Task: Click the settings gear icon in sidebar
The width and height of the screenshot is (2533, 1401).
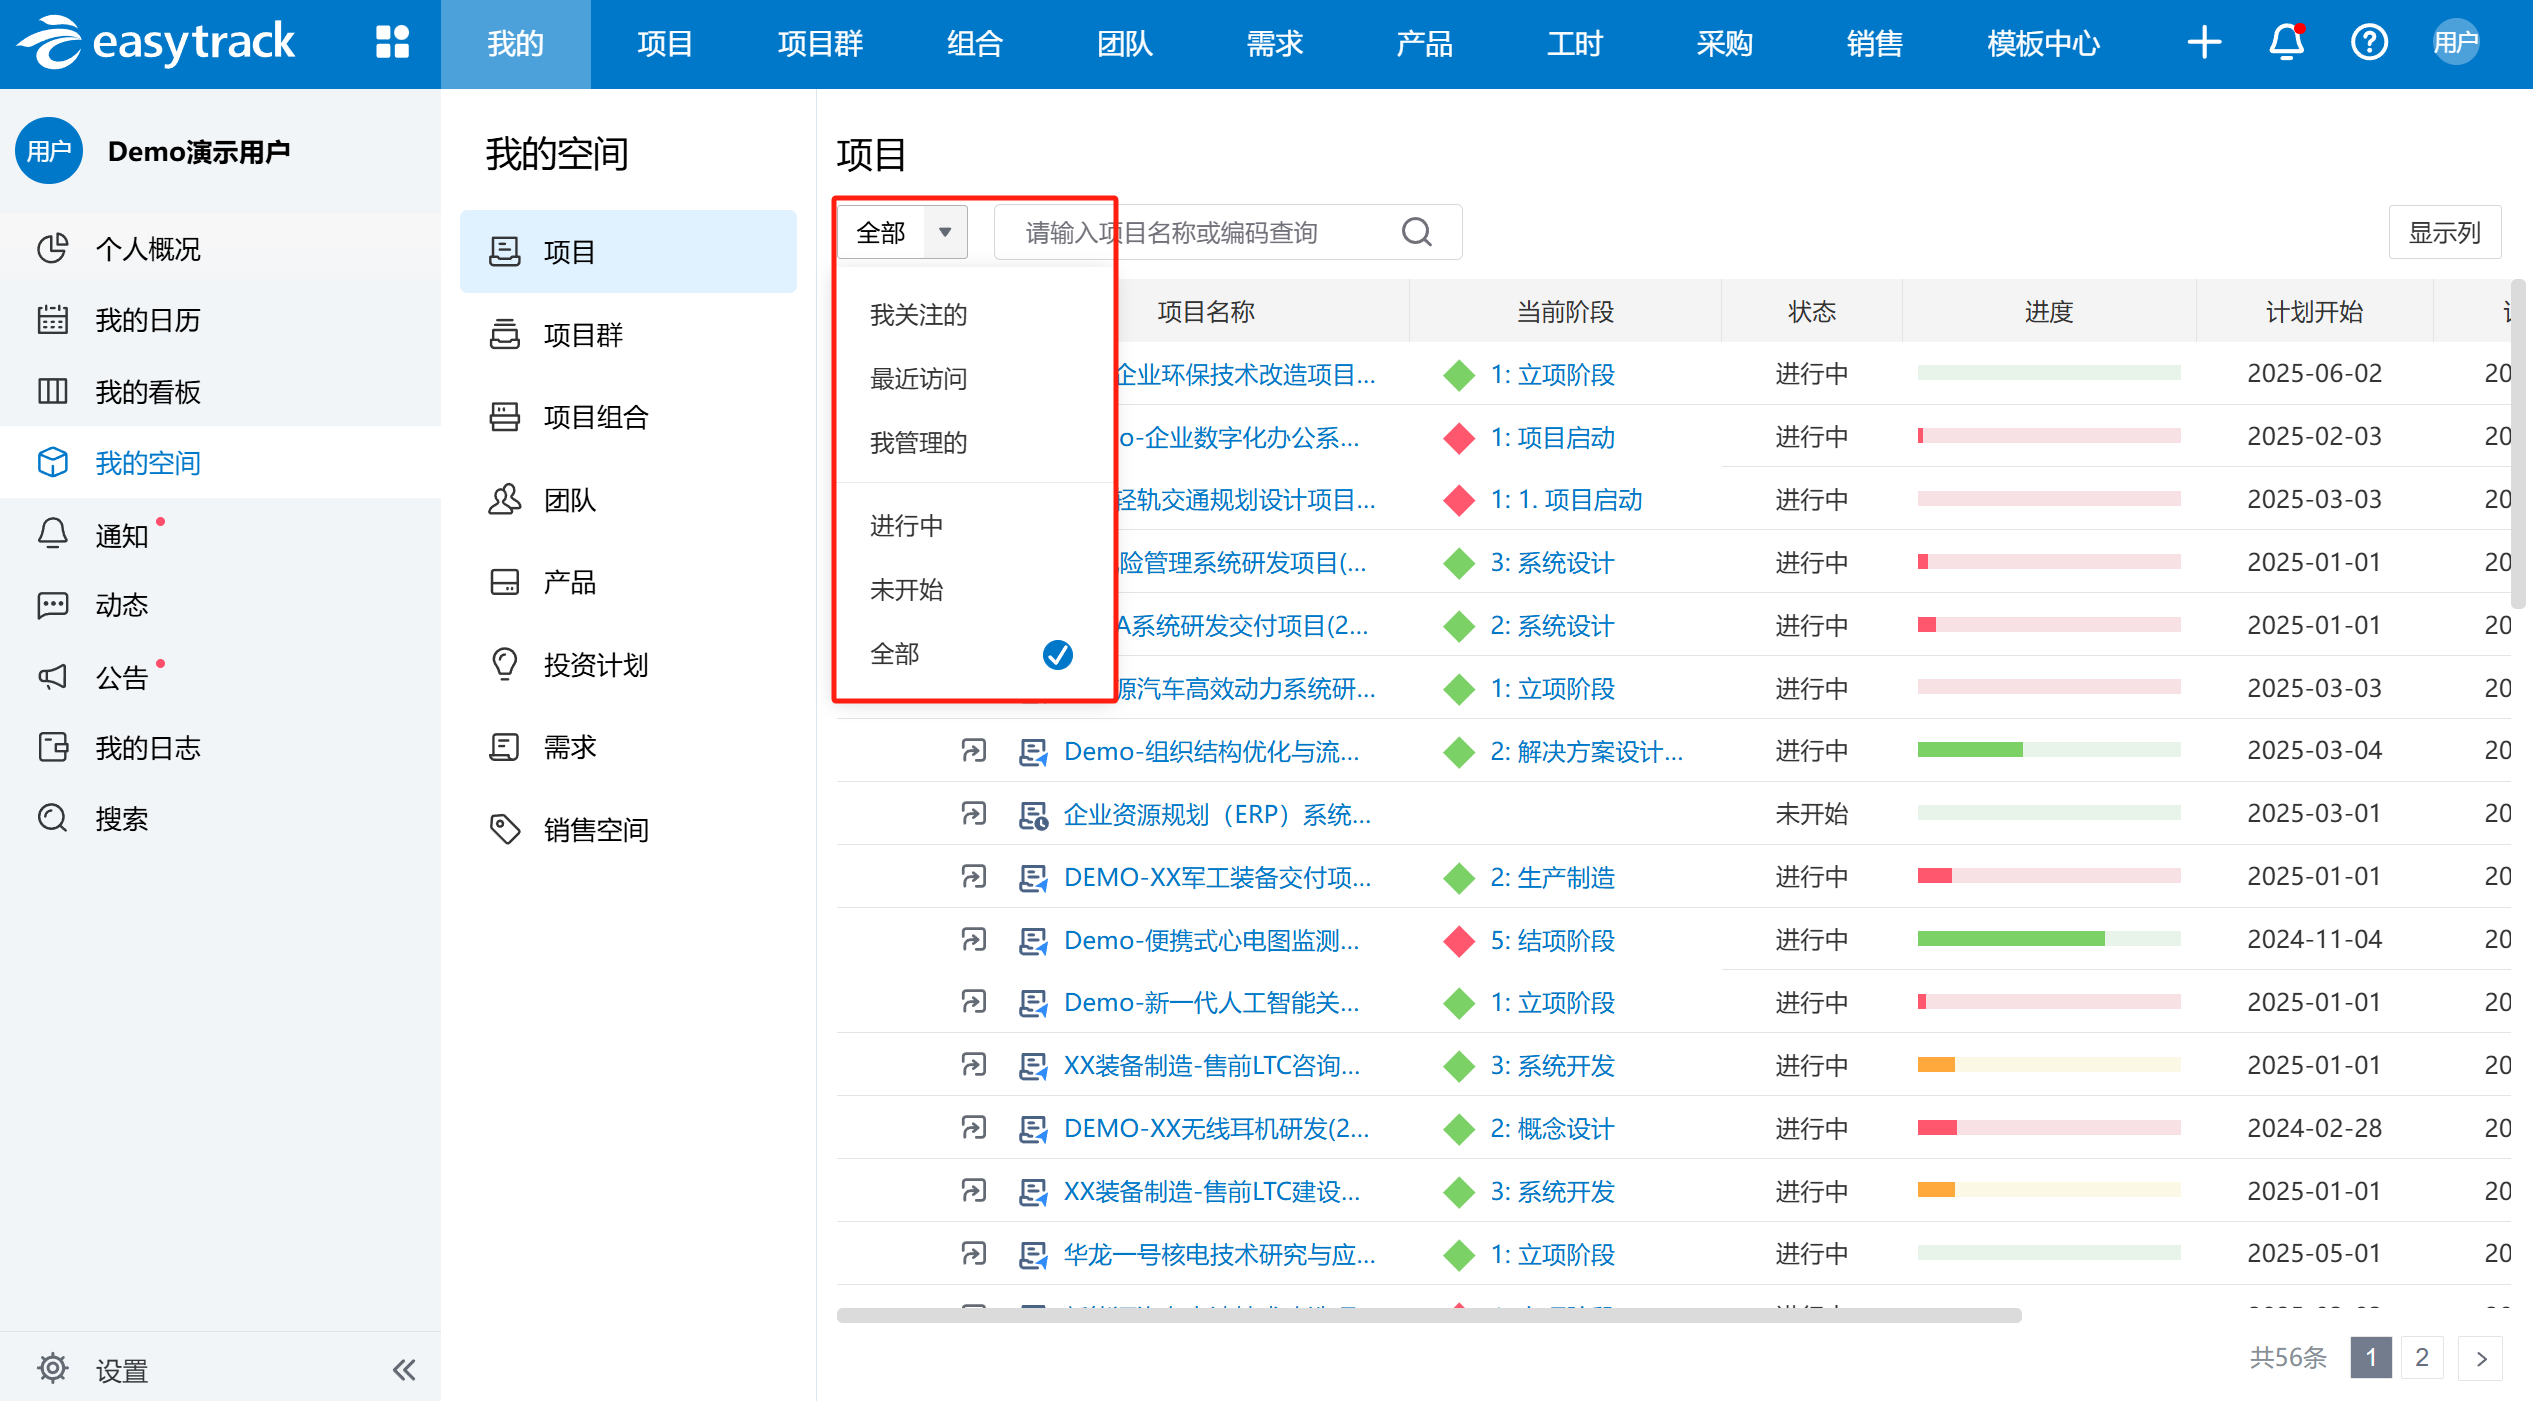Action: point(53,1369)
